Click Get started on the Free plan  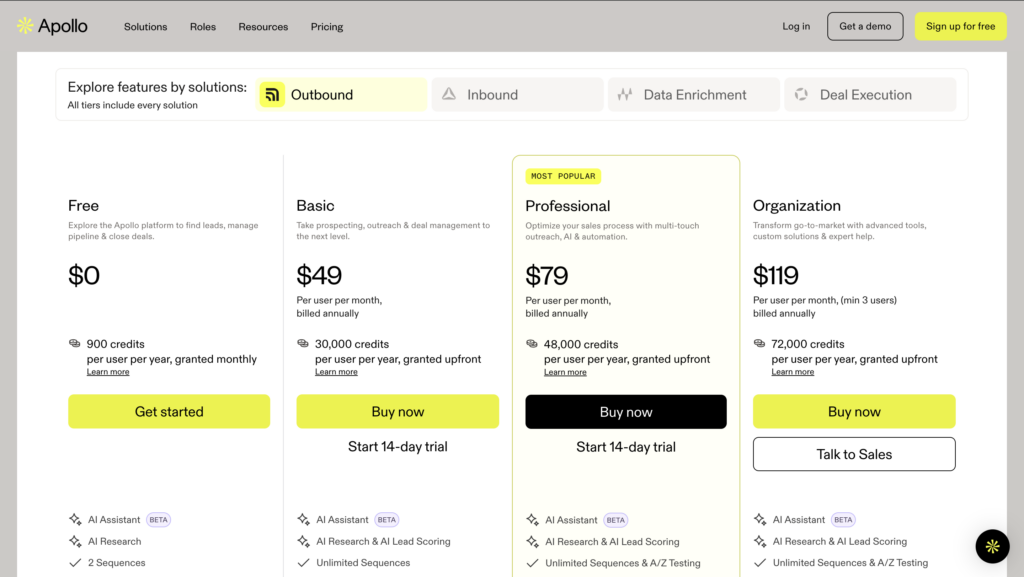169,411
